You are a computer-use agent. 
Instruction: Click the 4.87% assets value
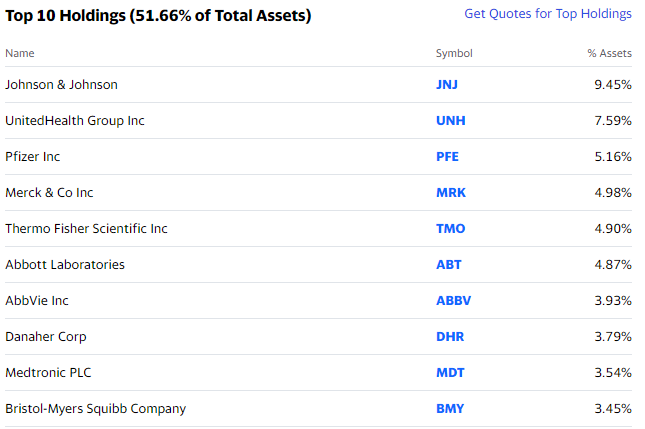click(613, 264)
